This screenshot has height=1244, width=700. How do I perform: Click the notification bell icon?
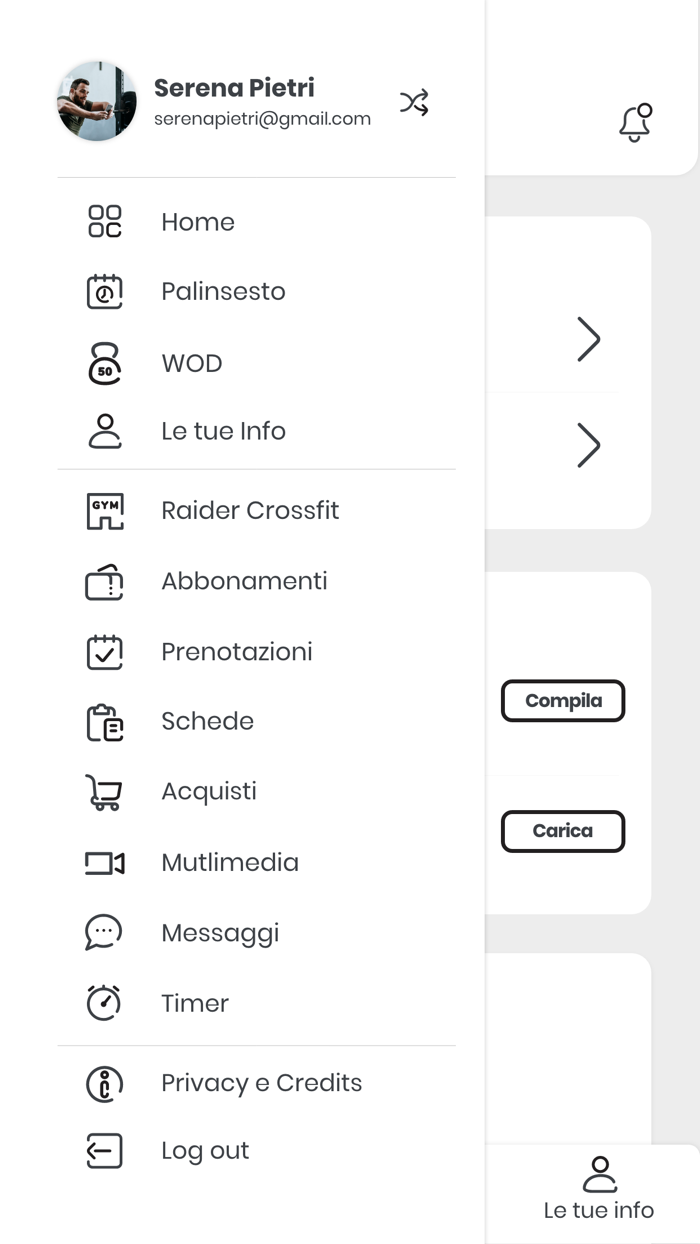[635, 123]
